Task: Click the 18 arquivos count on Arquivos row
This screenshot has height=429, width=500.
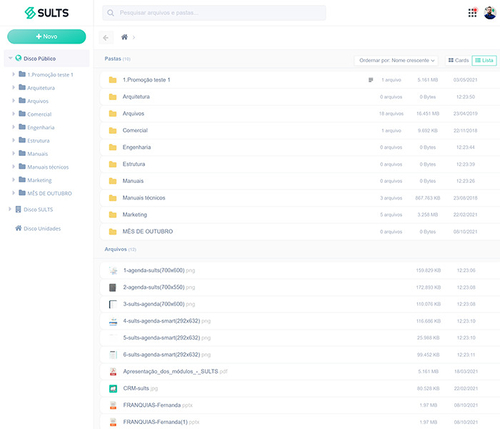Action: [x=391, y=114]
